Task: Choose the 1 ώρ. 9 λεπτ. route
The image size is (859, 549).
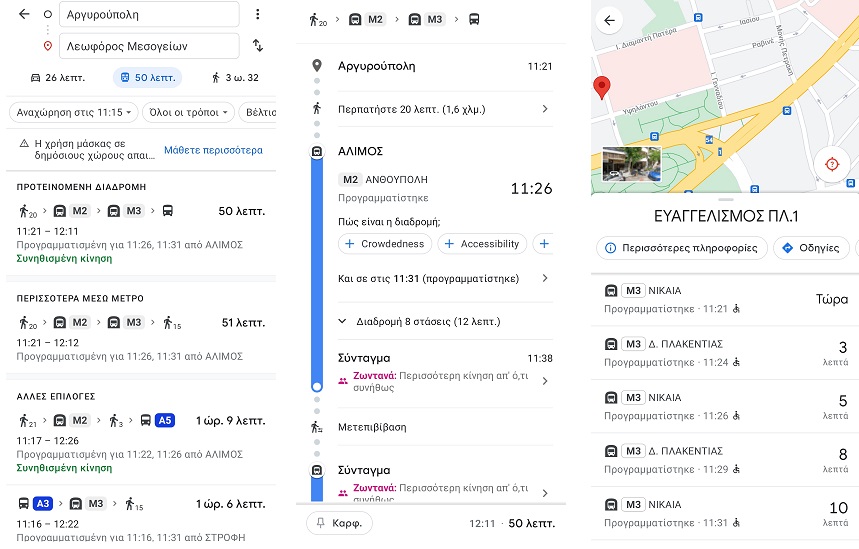Action: [x=141, y=444]
